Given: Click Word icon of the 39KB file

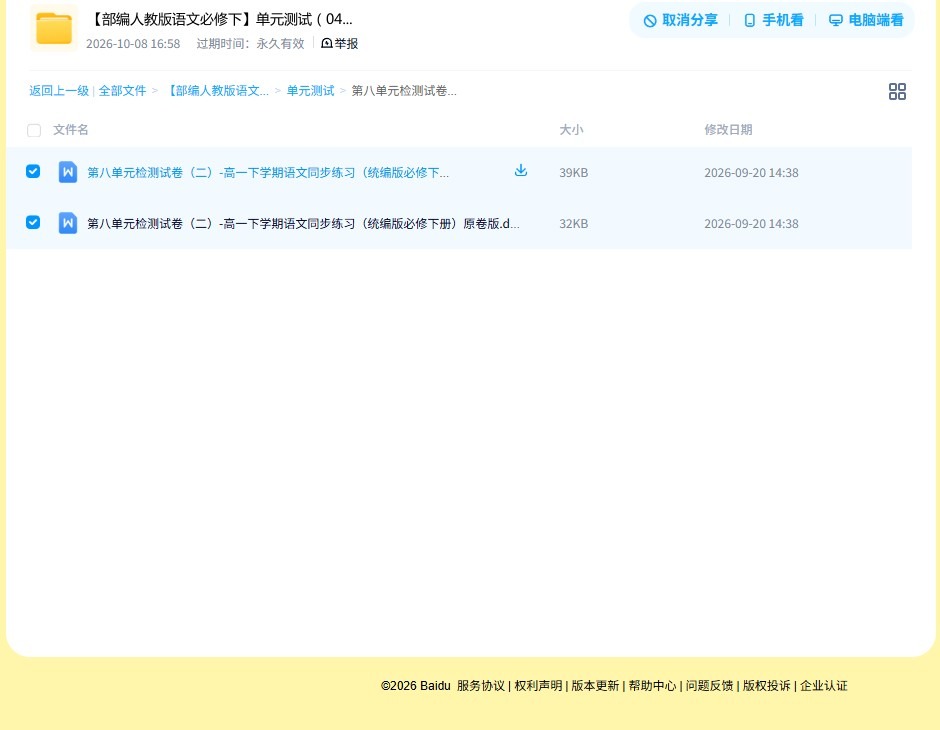Looking at the screenshot, I should pyautogui.click(x=68, y=173).
